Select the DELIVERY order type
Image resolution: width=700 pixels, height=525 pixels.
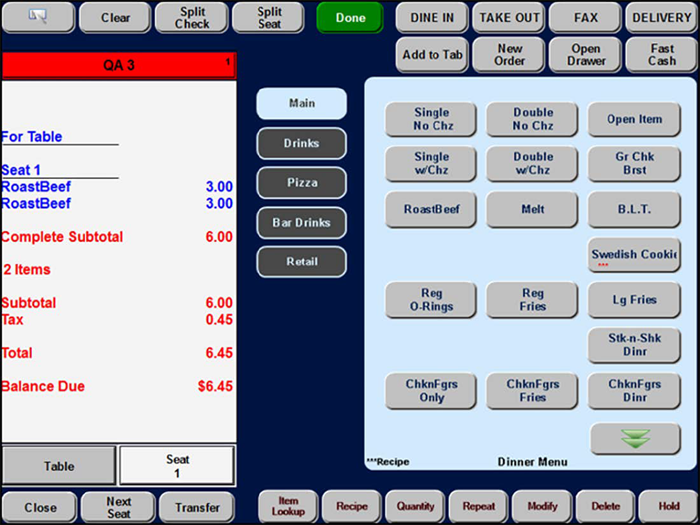pos(662,18)
